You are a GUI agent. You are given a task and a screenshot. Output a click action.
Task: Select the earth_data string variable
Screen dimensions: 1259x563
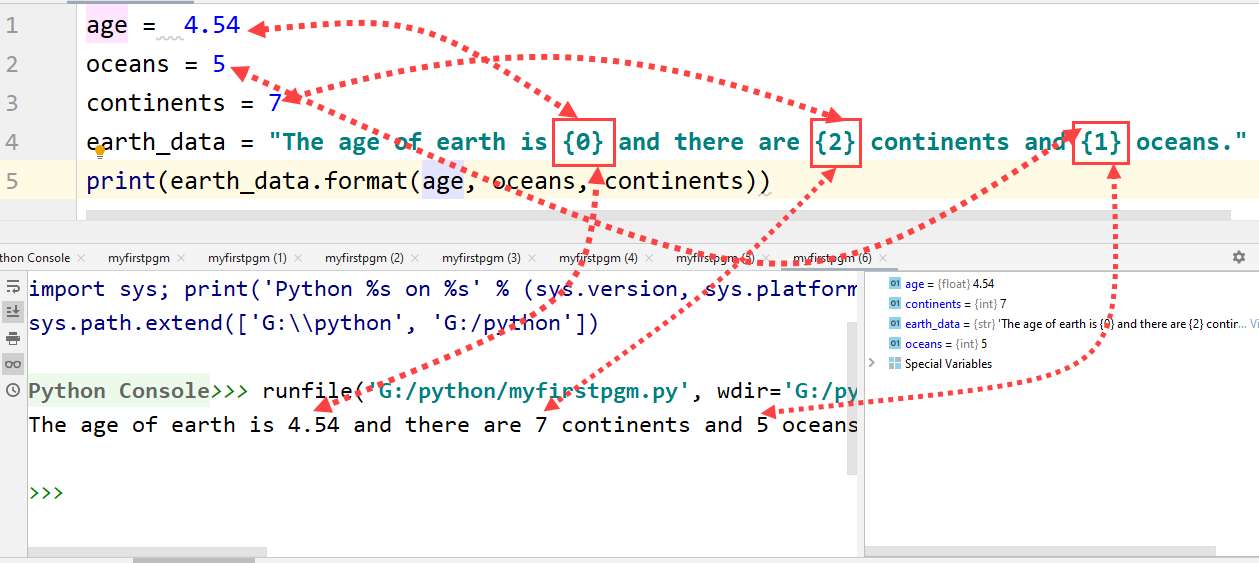[x=1072, y=324]
